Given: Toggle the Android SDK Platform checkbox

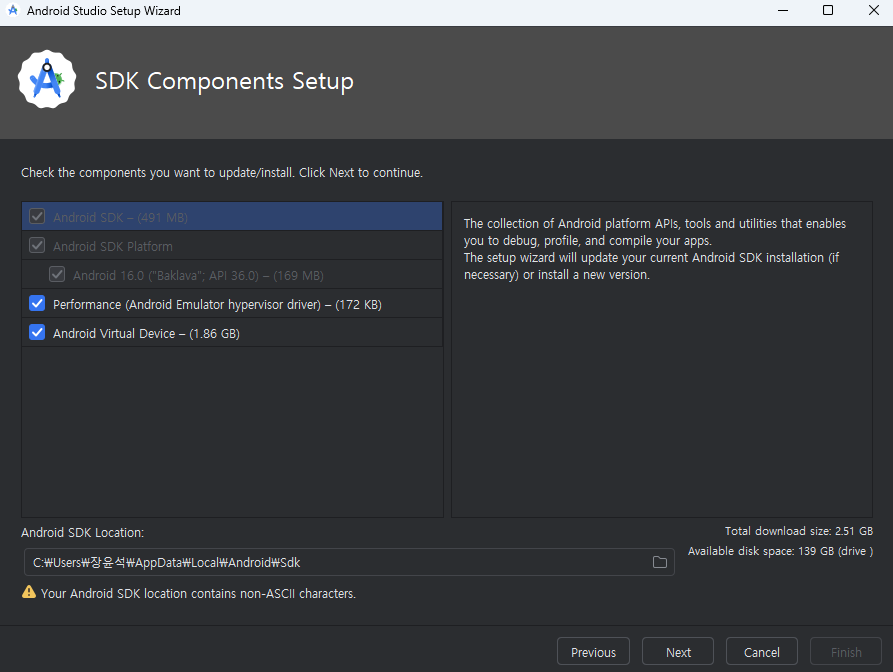Looking at the screenshot, I should pyautogui.click(x=37, y=245).
